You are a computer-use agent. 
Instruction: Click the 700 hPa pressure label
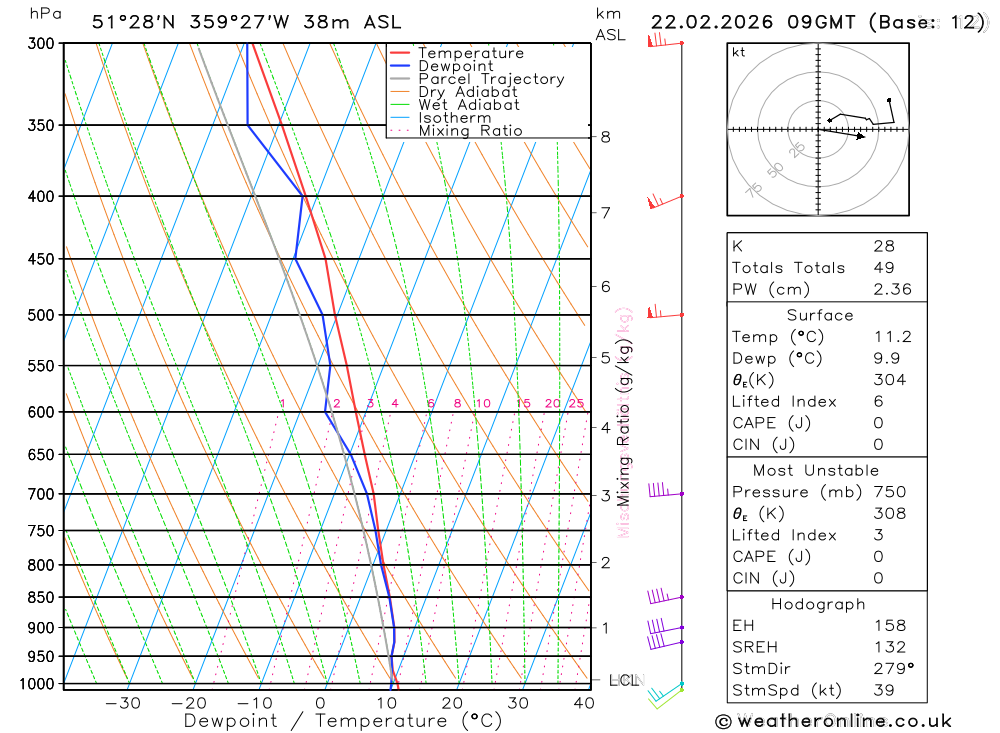[x=41, y=494]
